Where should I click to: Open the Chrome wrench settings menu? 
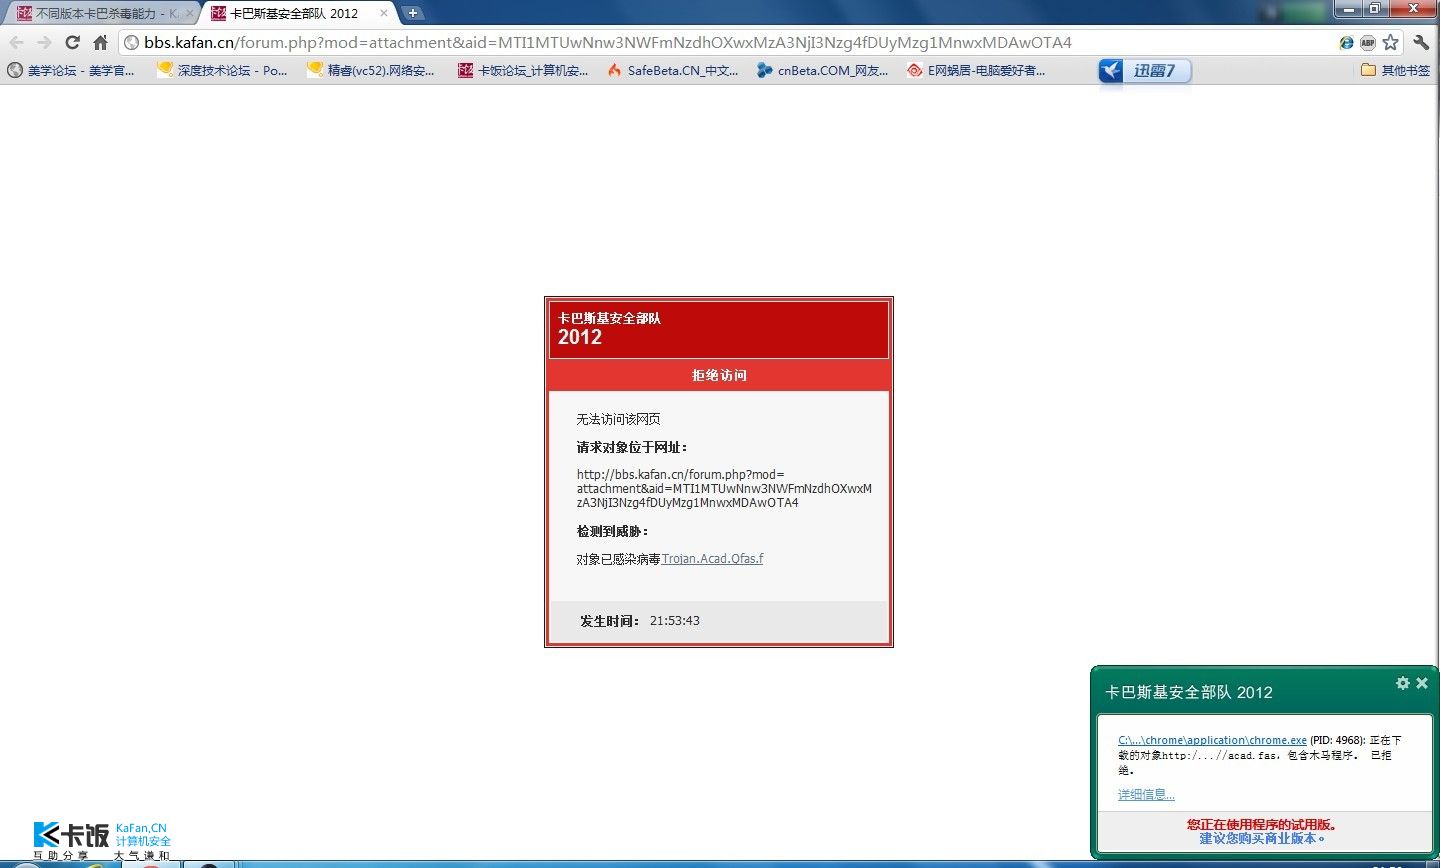point(1421,43)
